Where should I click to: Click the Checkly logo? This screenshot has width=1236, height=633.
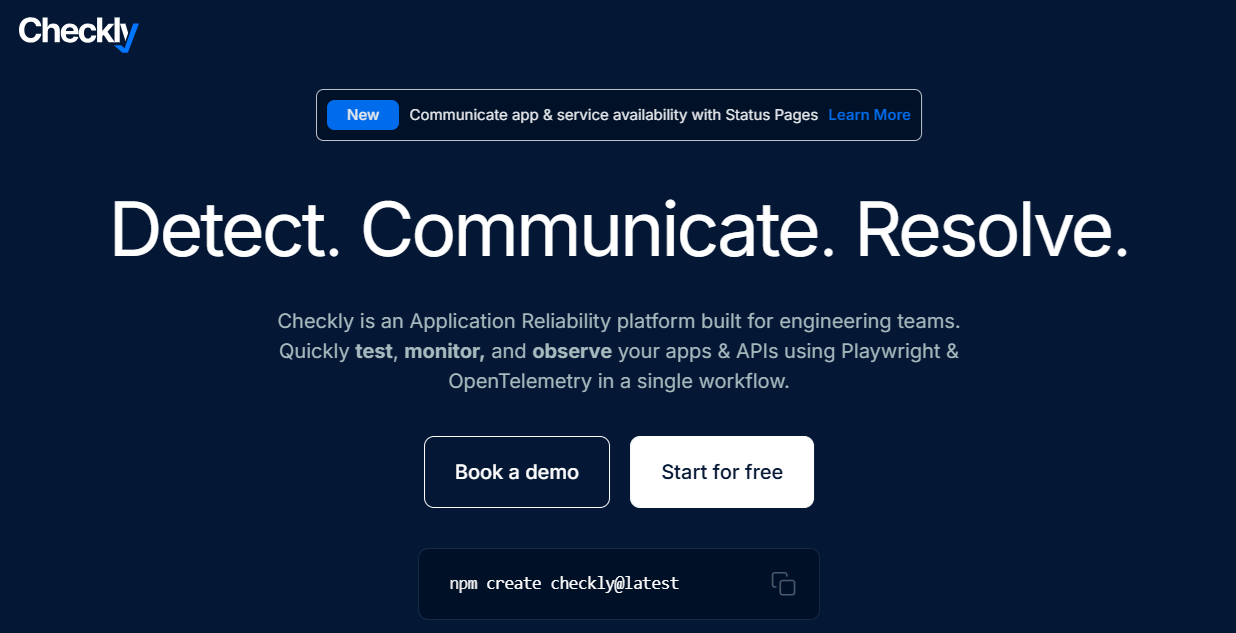78,33
